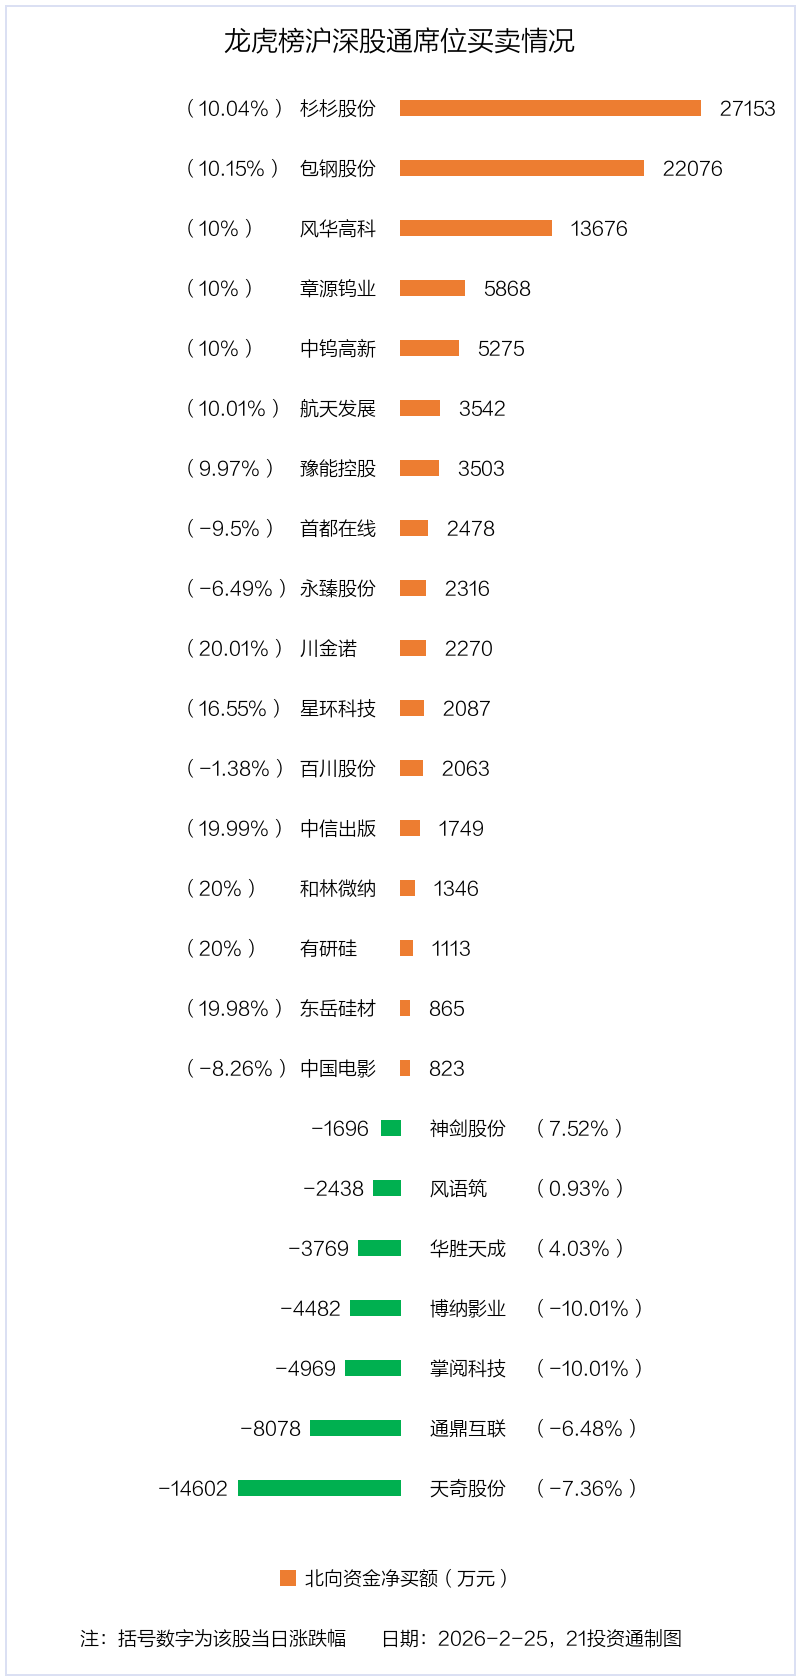The height and width of the screenshot is (1680, 800).
Task: Click the 章源钨业 stock name
Action: point(338,288)
